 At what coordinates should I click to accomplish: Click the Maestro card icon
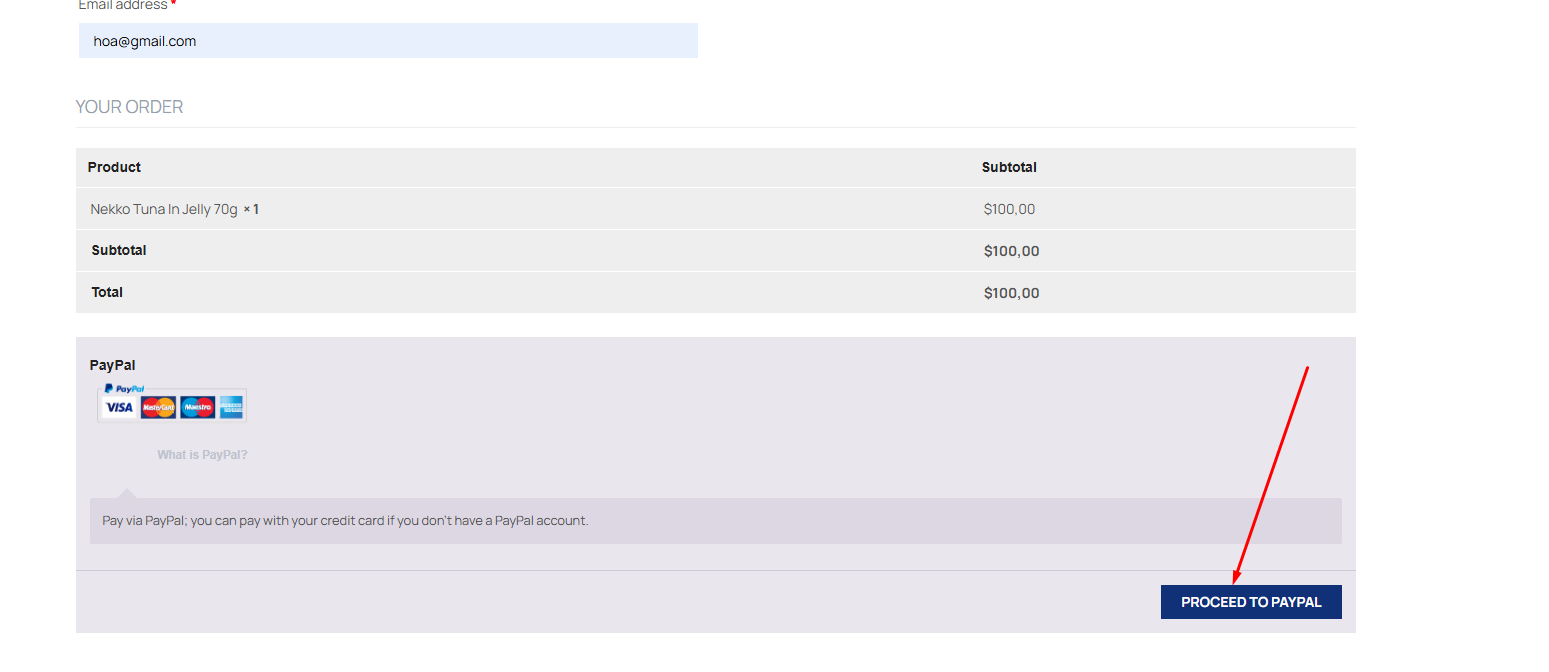click(198, 407)
